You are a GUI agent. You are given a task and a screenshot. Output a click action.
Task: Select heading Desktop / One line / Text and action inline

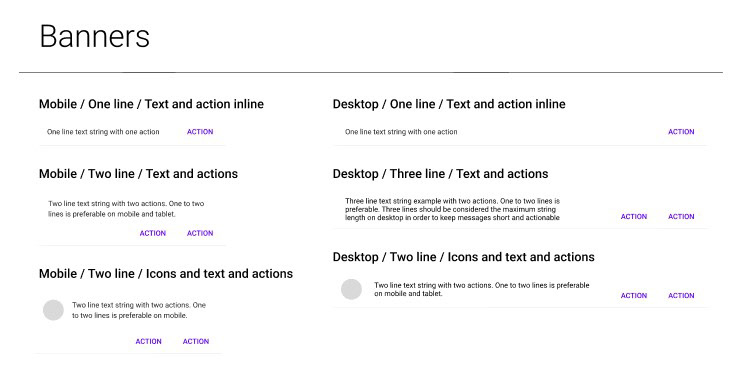point(449,104)
